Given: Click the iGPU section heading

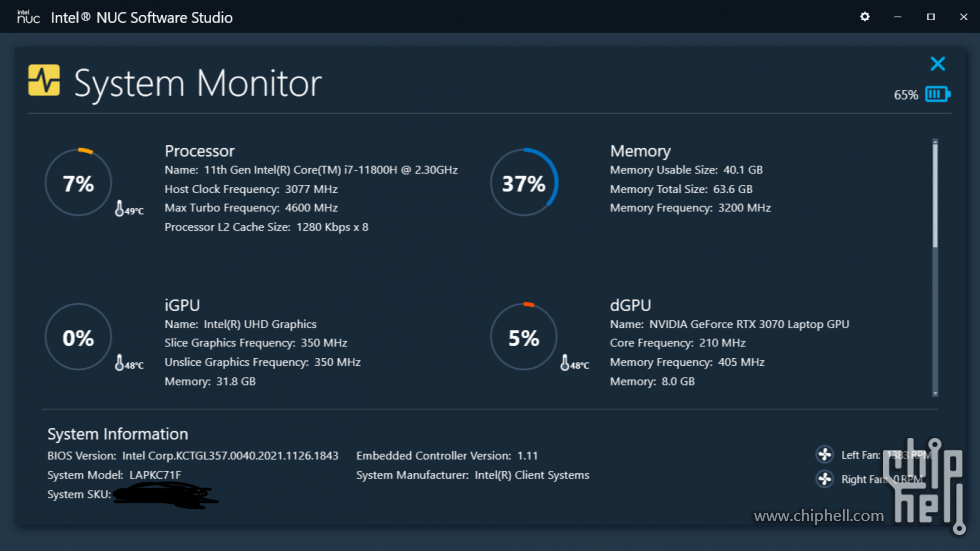Looking at the screenshot, I should [x=182, y=305].
